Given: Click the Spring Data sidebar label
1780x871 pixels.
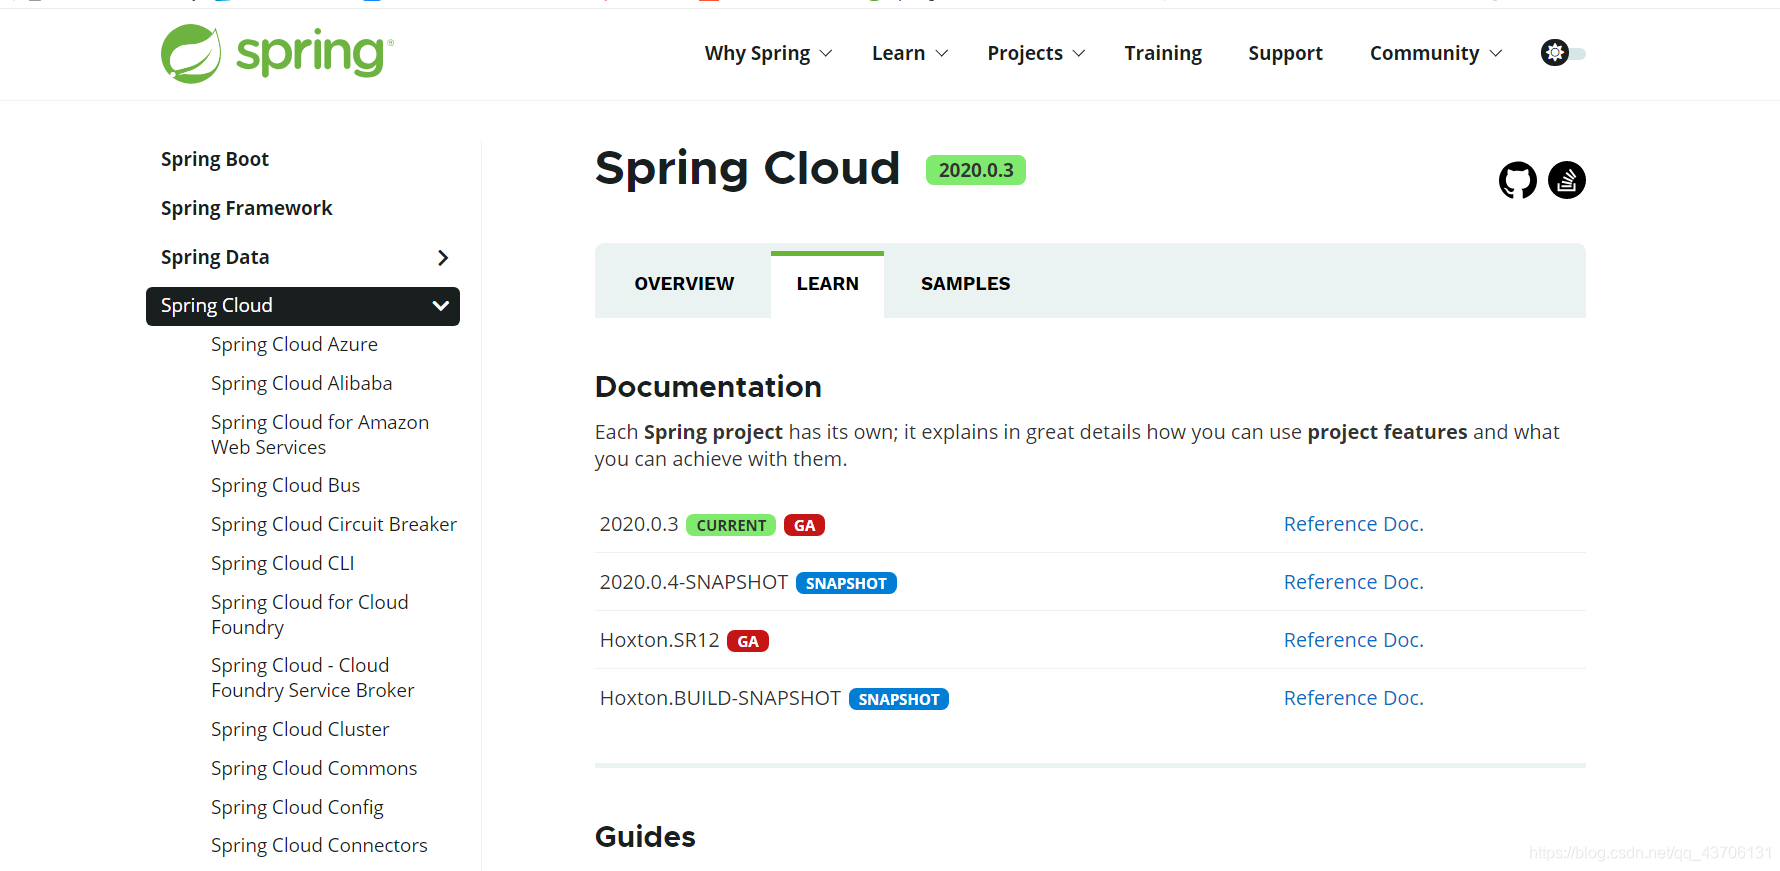Looking at the screenshot, I should (215, 258).
